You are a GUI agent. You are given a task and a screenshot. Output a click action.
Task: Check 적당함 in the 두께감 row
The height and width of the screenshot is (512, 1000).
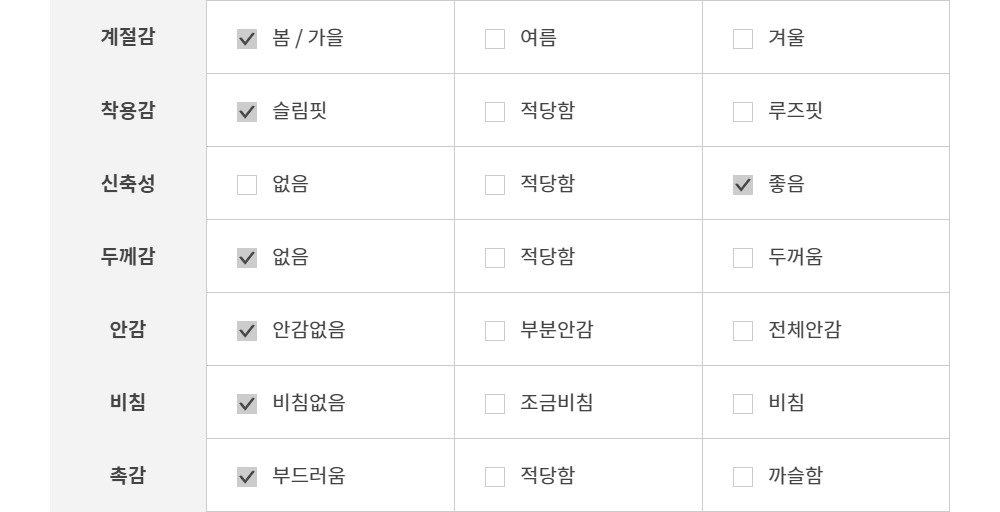click(495, 259)
